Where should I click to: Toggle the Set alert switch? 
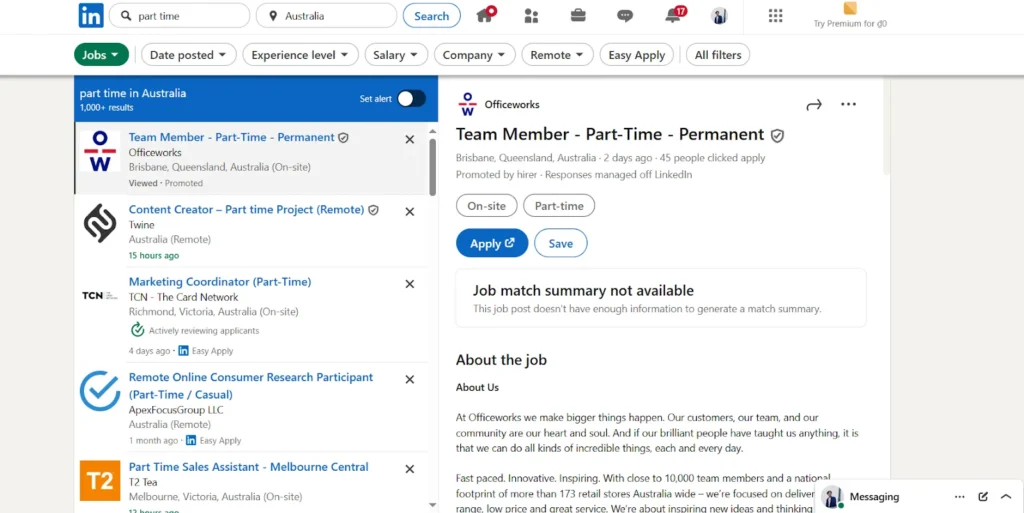click(x=411, y=99)
